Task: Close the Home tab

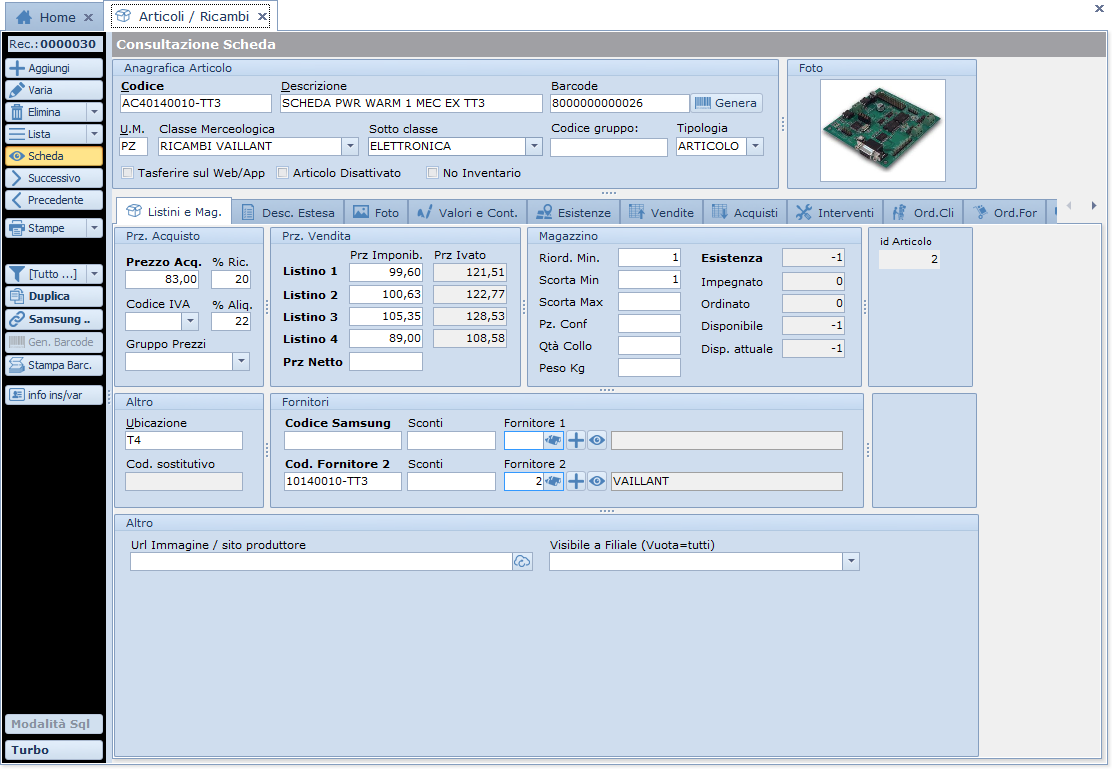Action: click(x=88, y=17)
